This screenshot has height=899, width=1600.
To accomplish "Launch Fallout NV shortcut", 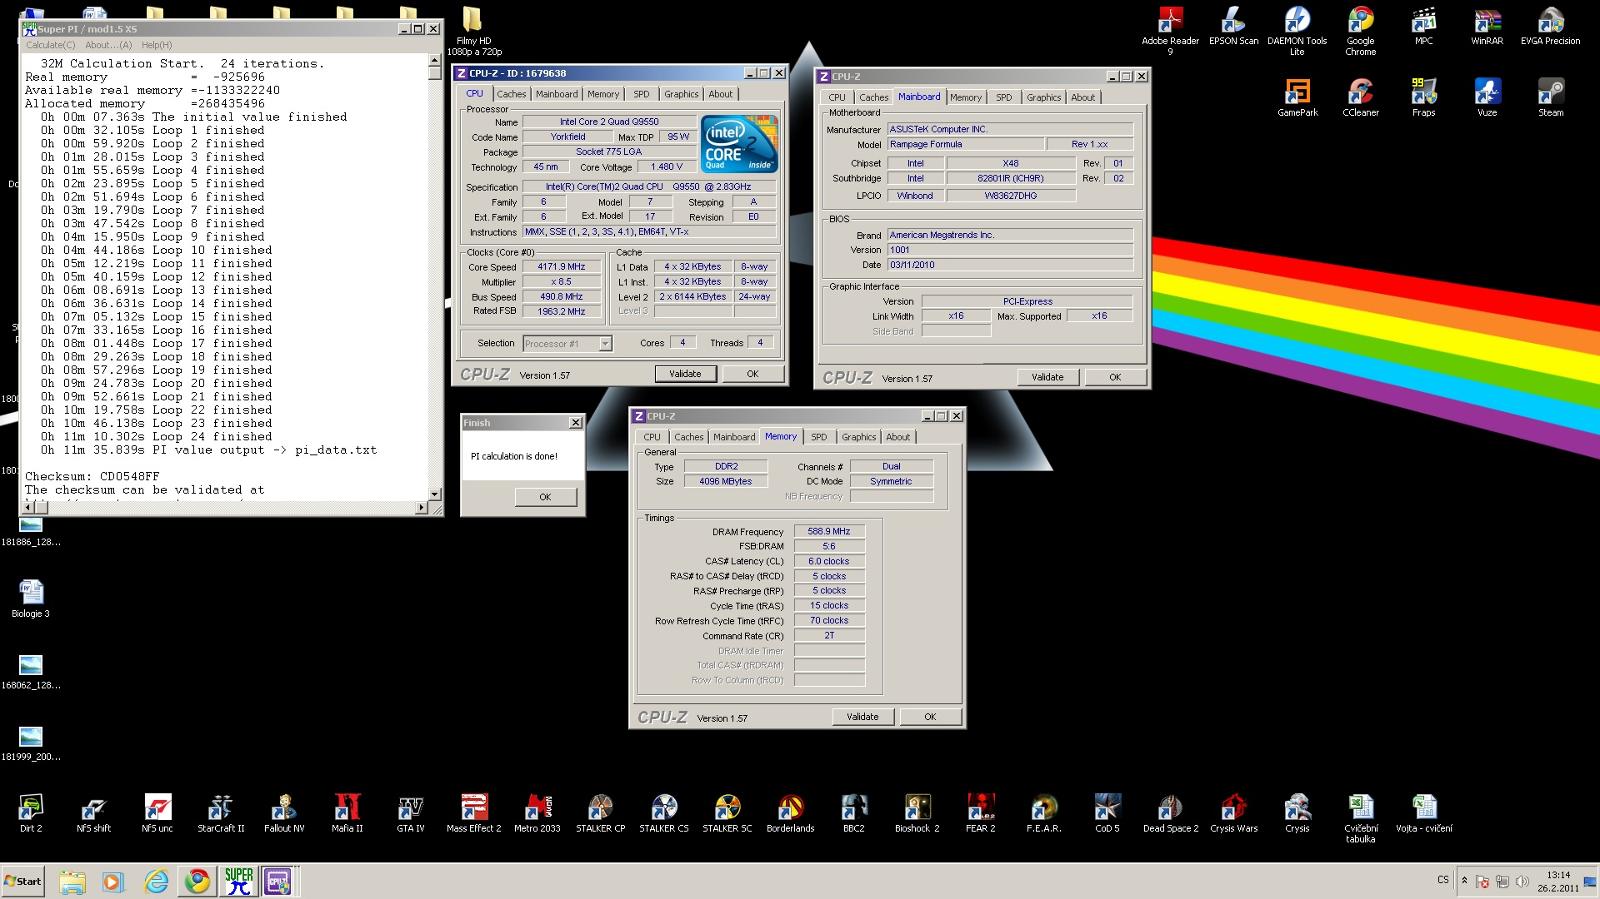I will 284,813.
